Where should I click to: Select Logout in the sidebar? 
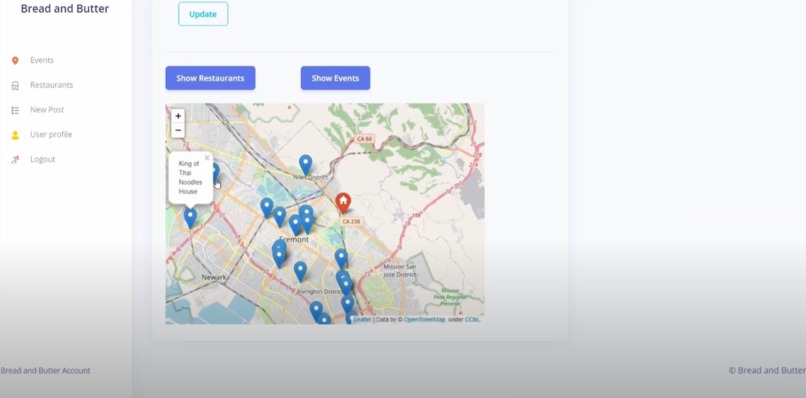(42, 159)
